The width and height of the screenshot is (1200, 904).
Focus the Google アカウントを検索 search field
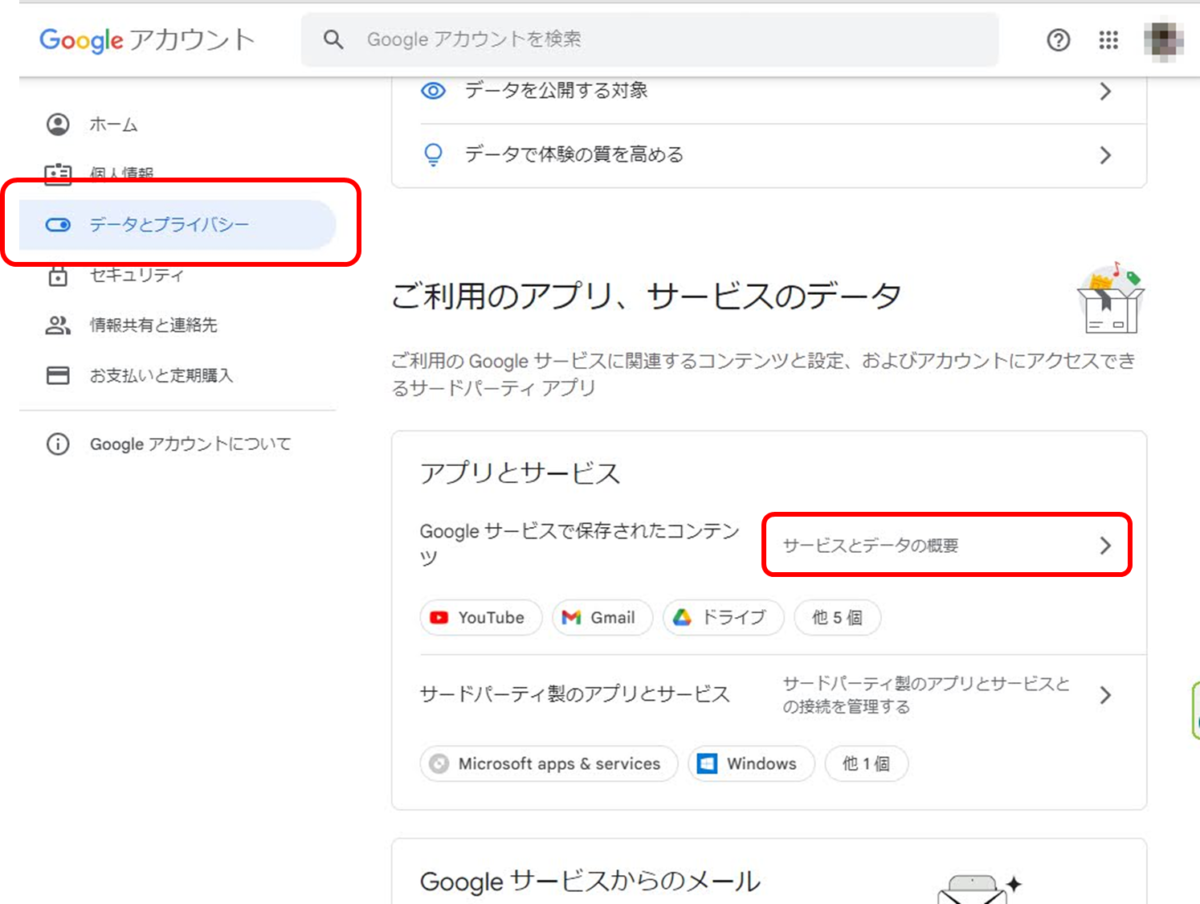(x=650, y=40)
